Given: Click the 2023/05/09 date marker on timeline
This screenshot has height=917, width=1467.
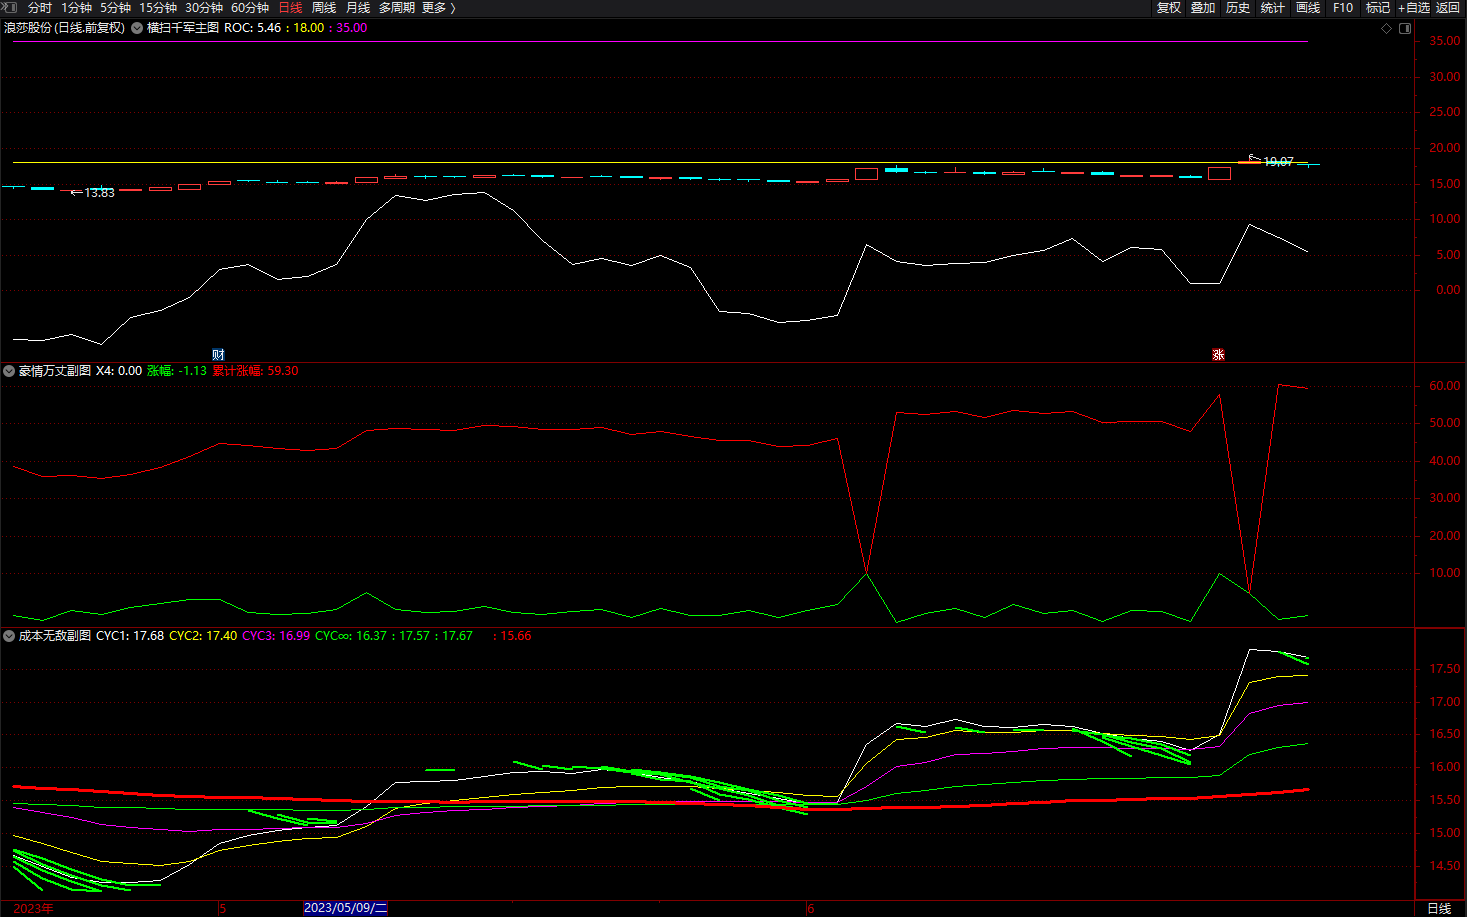Looking at the screenshot, I should [x=345, y=908].
